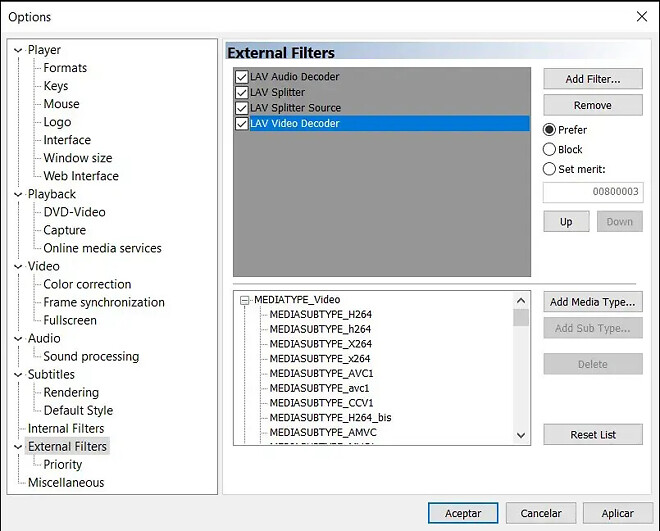Collapse the Player tree section
This screenshot has height=531, width=660.
click(18, 50)
